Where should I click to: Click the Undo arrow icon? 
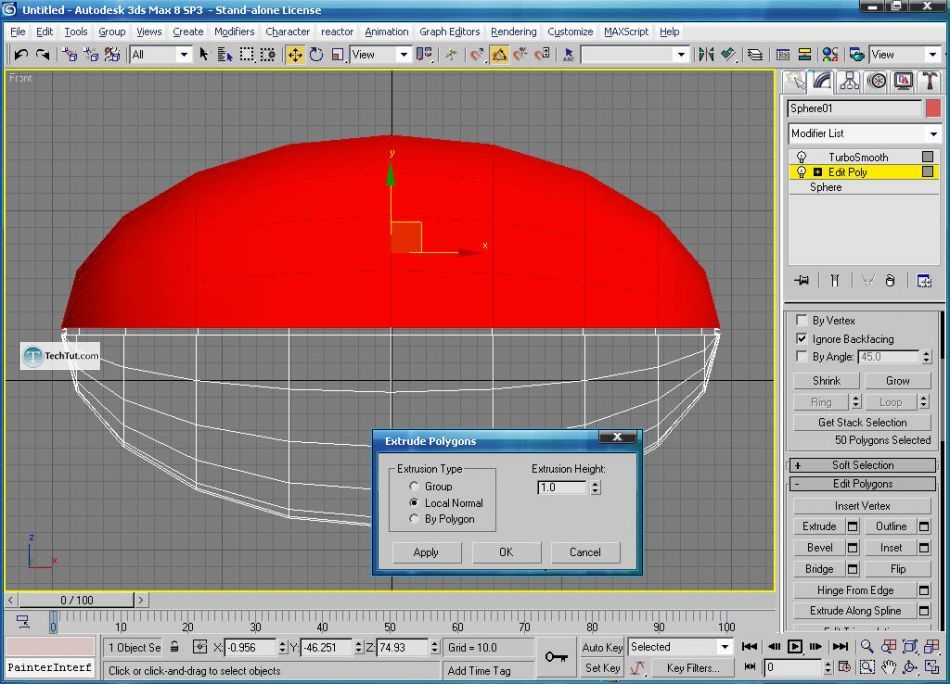pos(21,55)
